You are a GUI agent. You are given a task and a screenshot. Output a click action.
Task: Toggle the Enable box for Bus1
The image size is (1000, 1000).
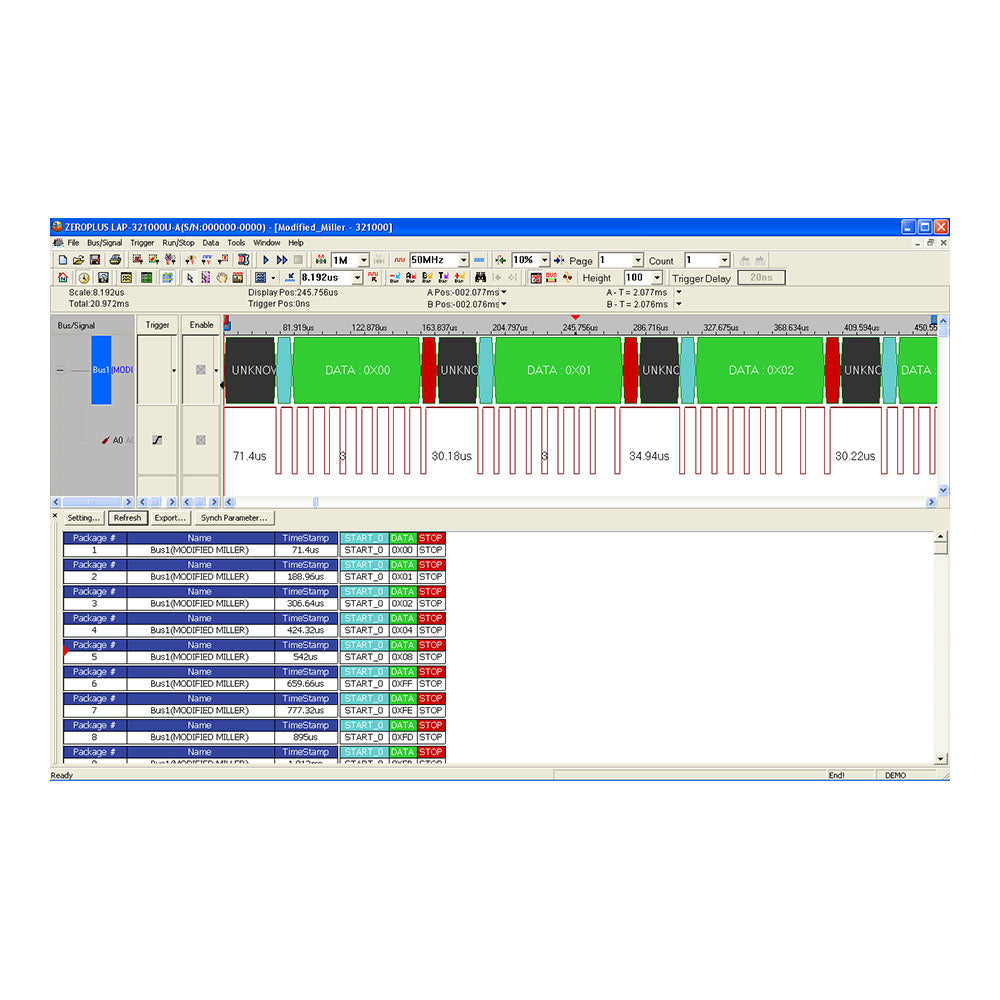pos(200,370)
